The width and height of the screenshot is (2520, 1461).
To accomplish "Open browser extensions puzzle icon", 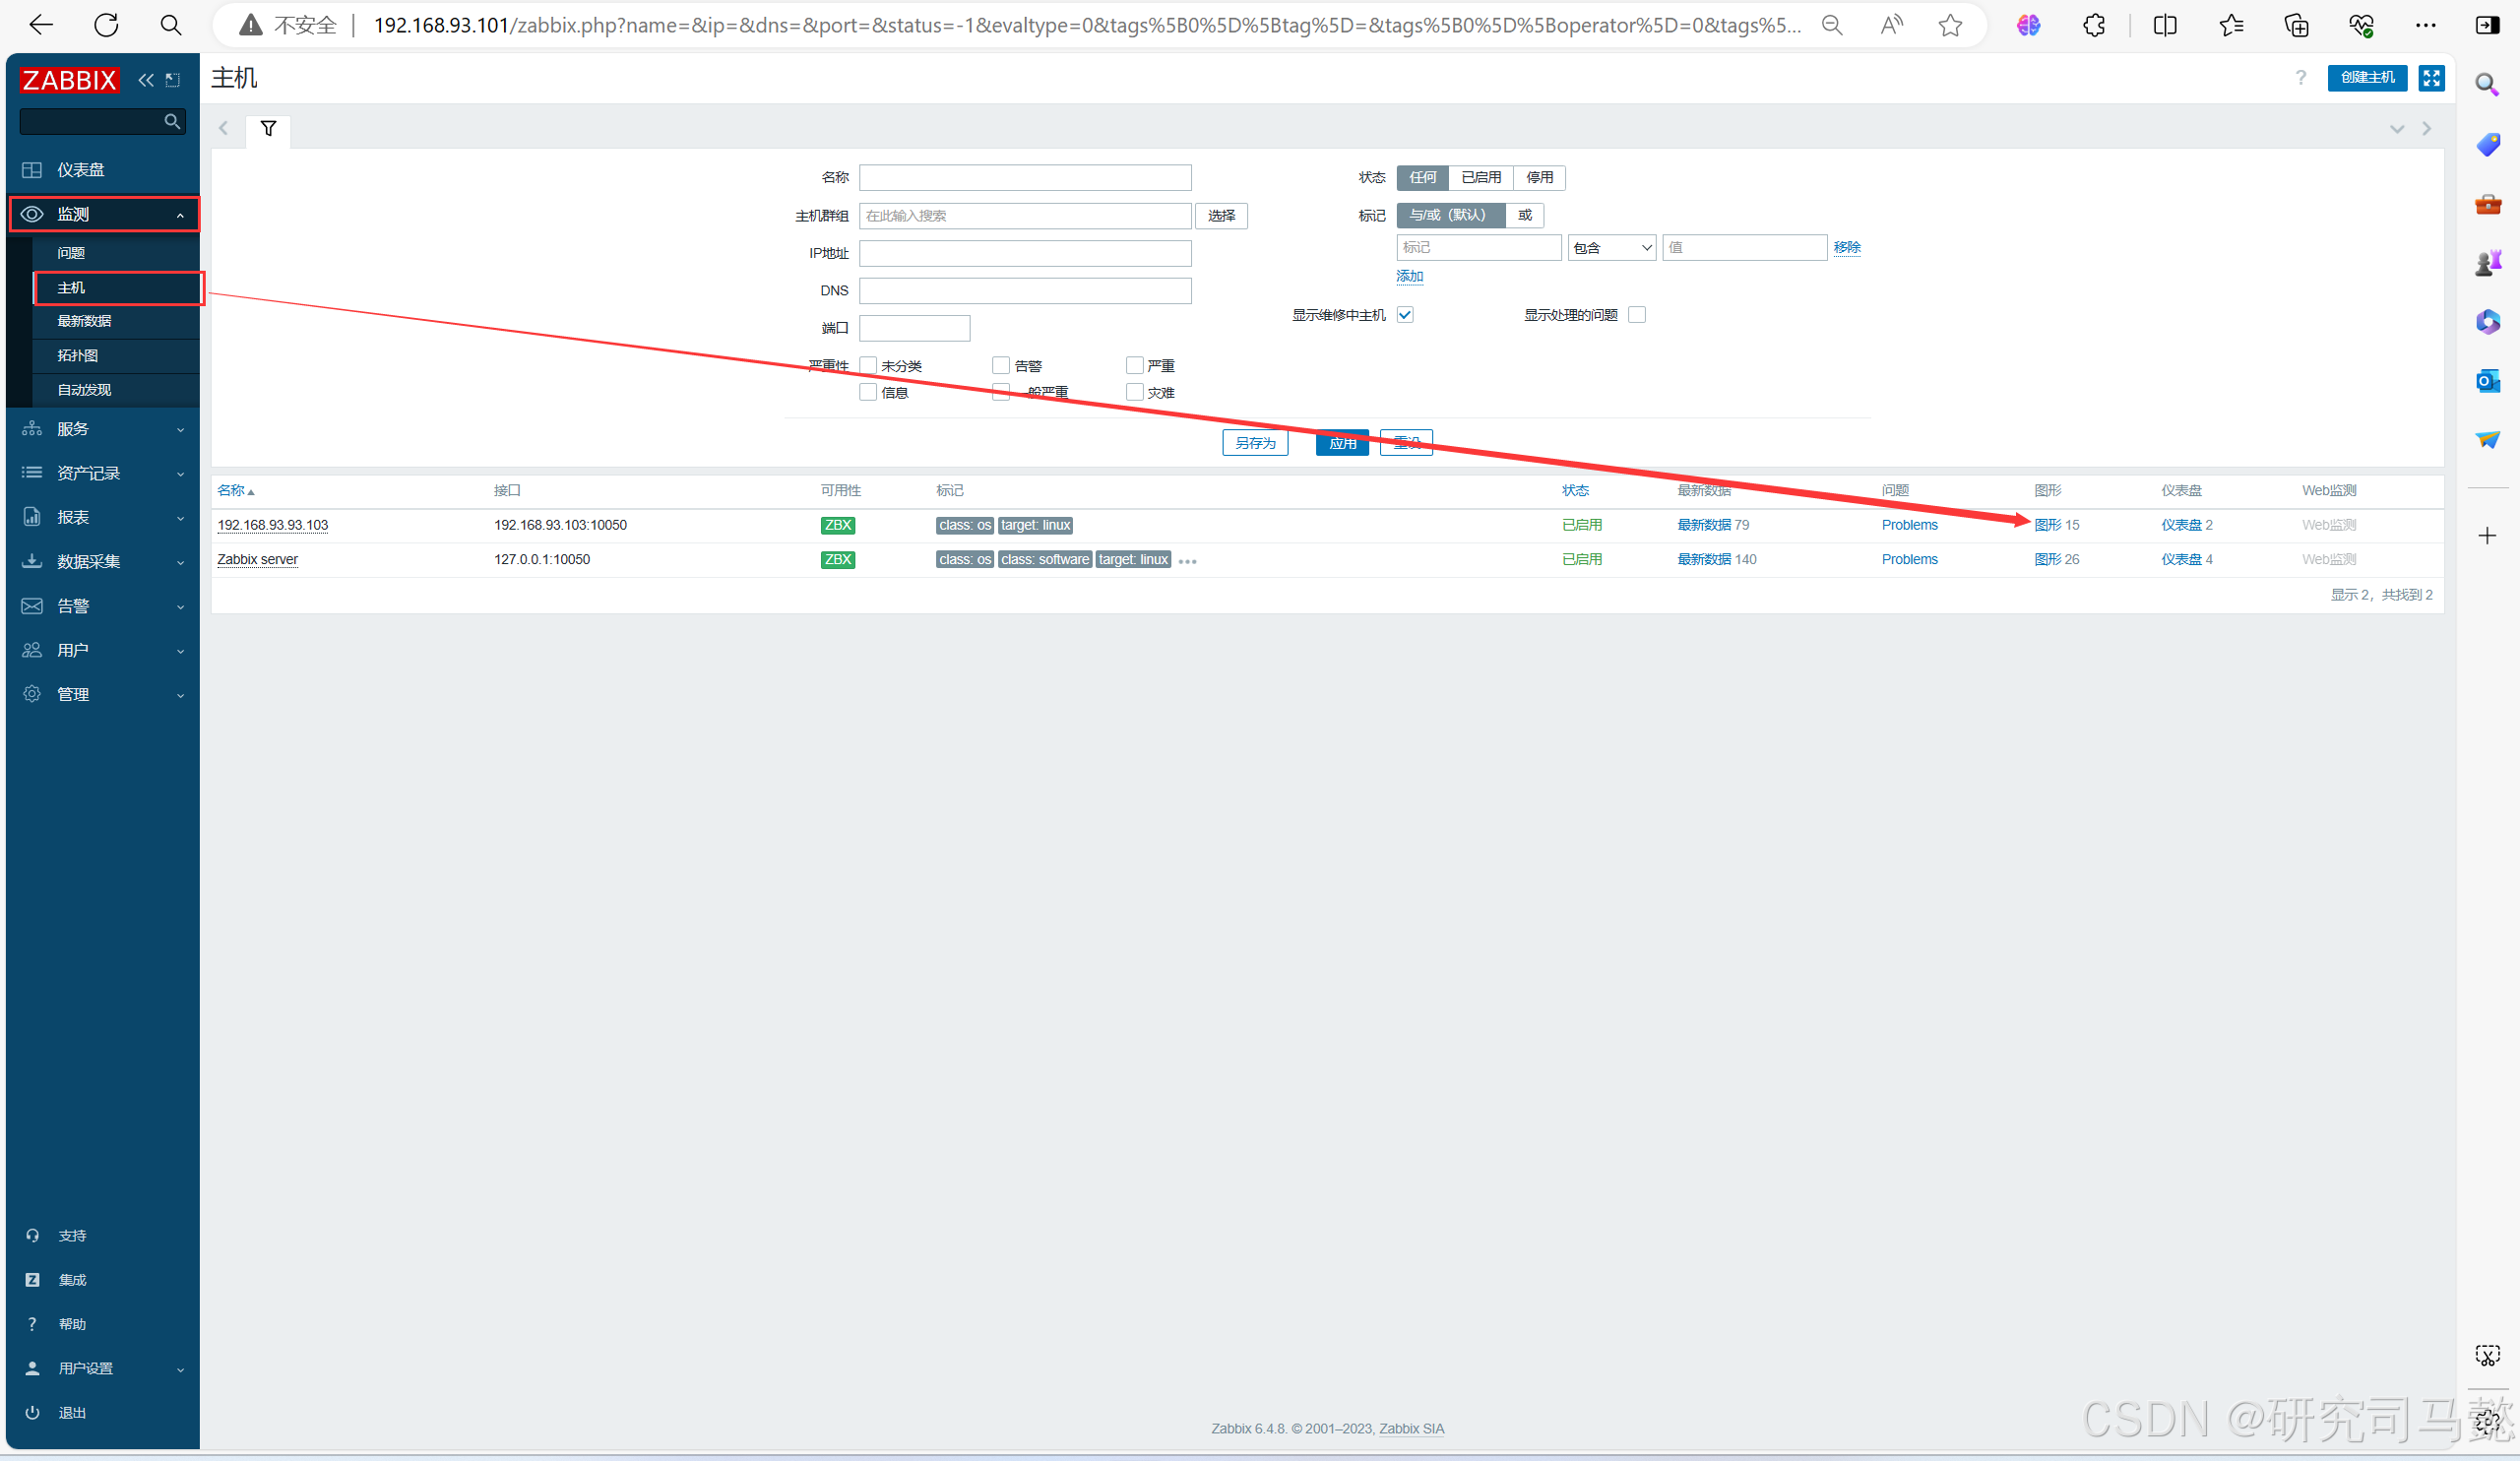I will tap(2093, 25).
